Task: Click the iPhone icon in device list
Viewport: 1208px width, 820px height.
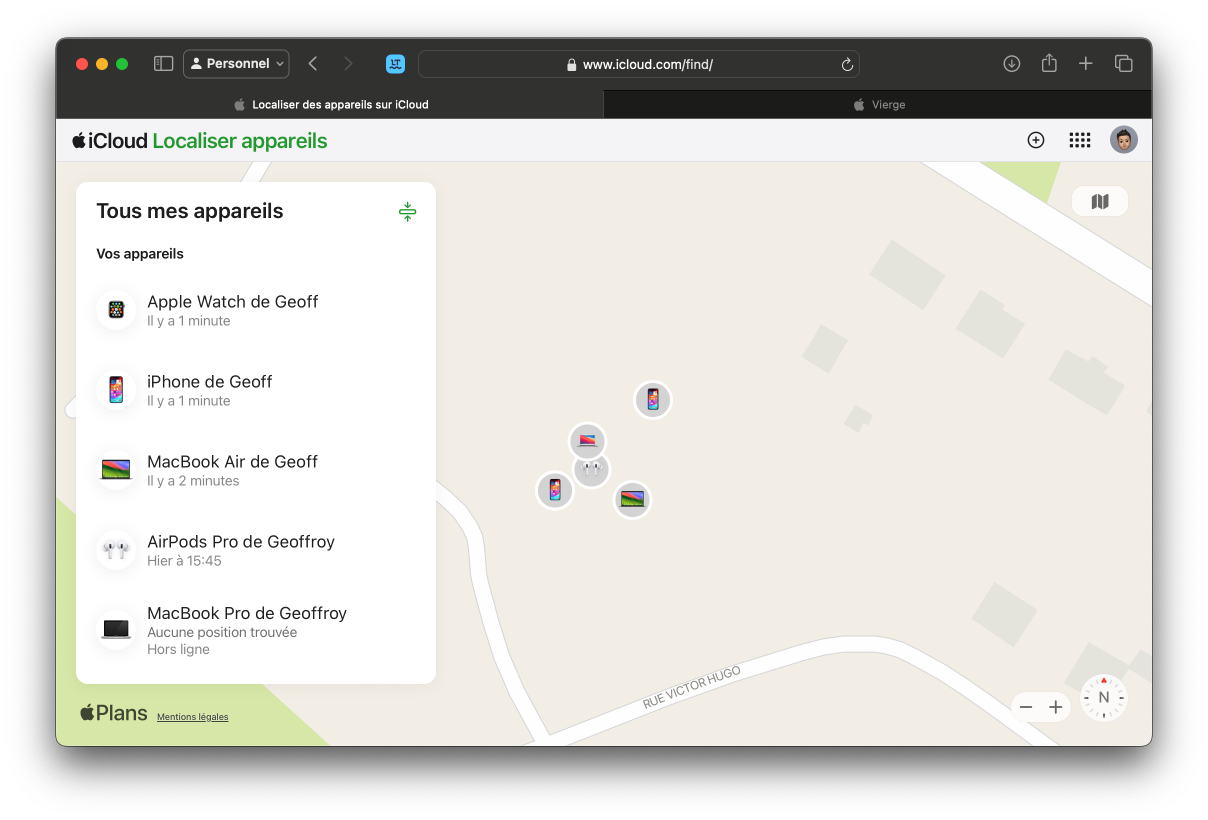Action: pyautogui.click(x=116, y=390)
